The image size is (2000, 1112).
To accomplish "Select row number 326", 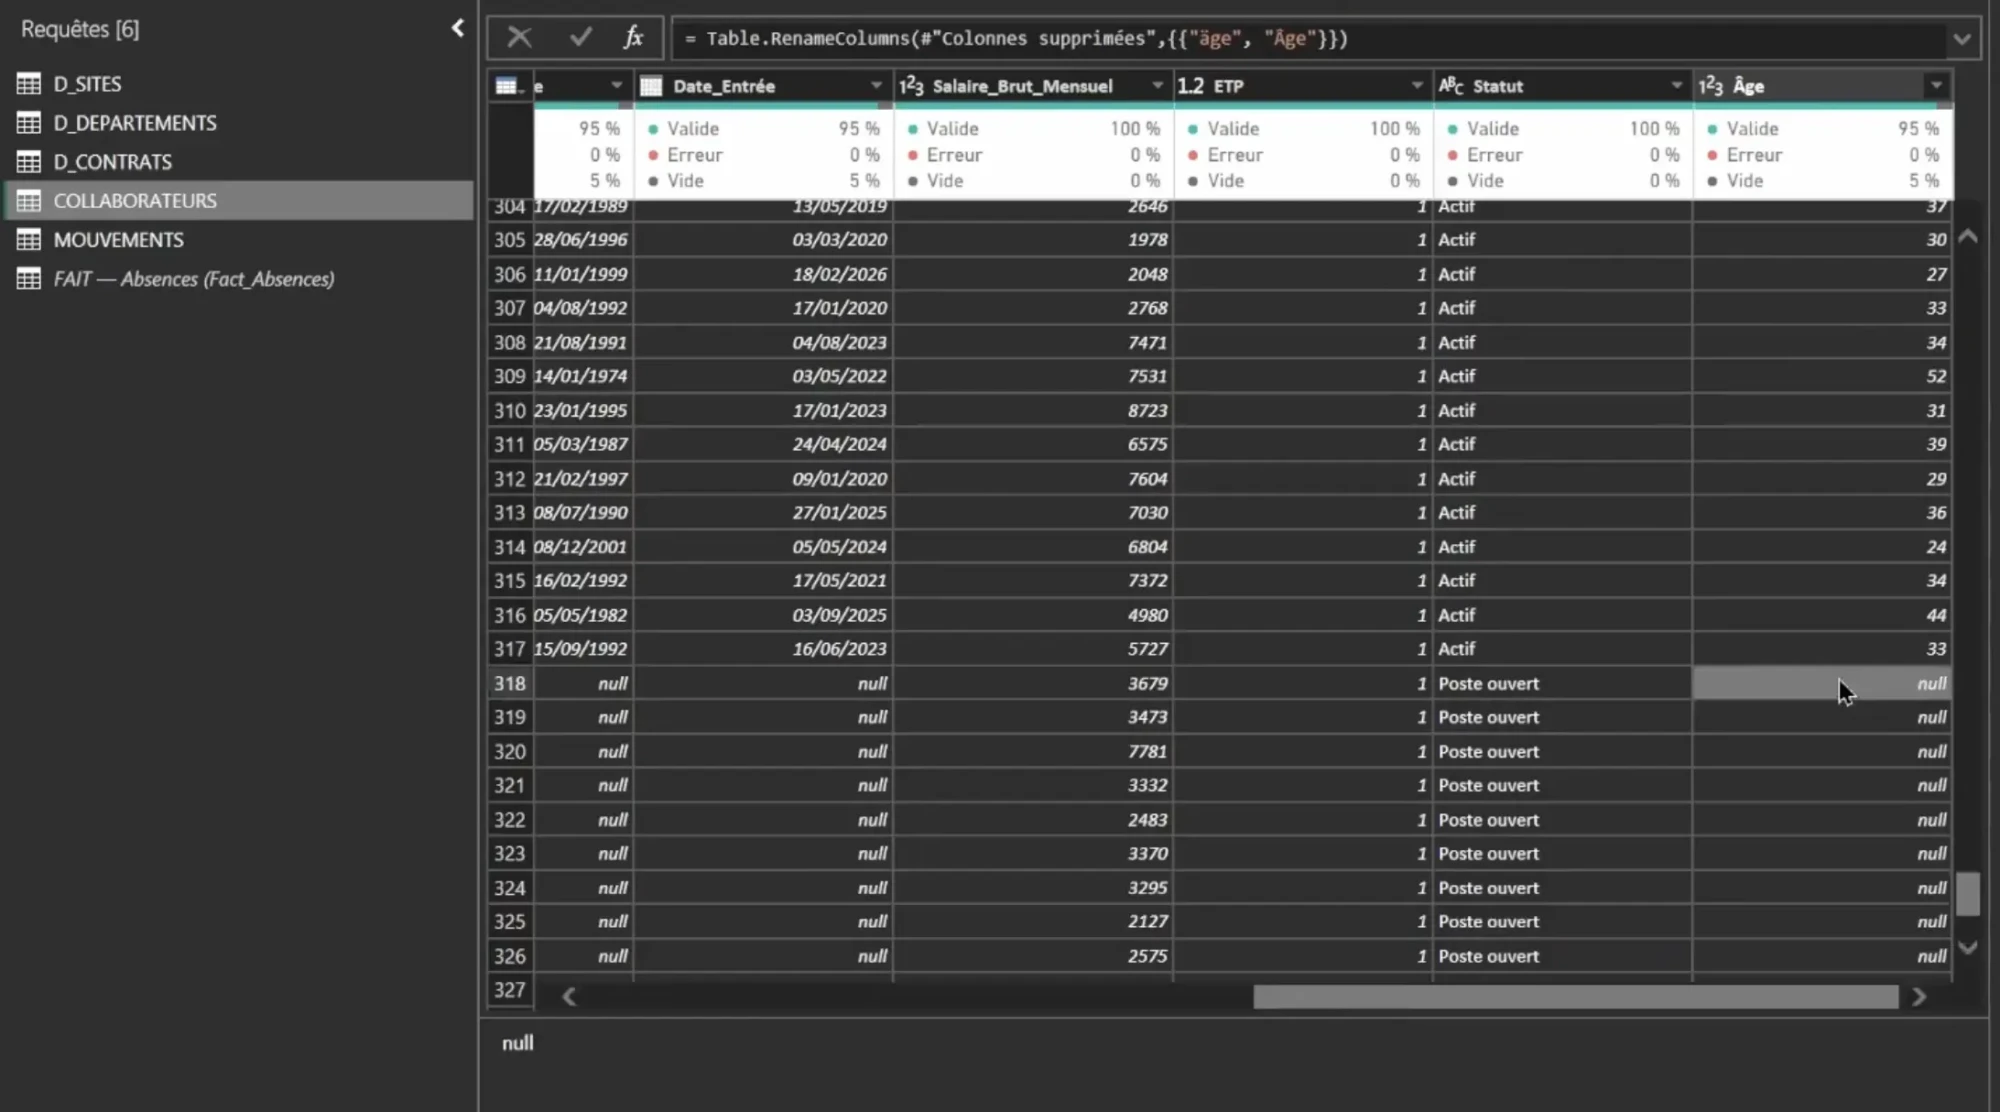I will [509, 957].
